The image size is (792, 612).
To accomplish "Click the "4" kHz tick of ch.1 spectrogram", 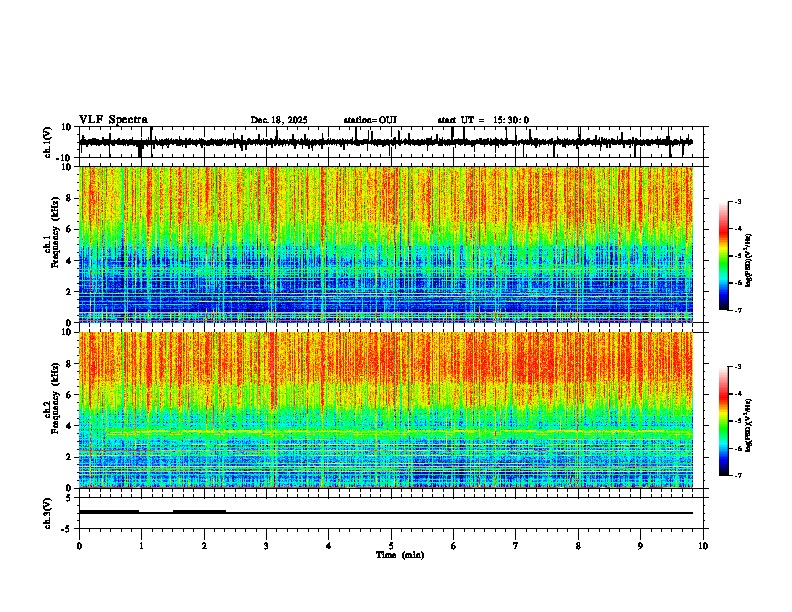I will pos(69,261).
